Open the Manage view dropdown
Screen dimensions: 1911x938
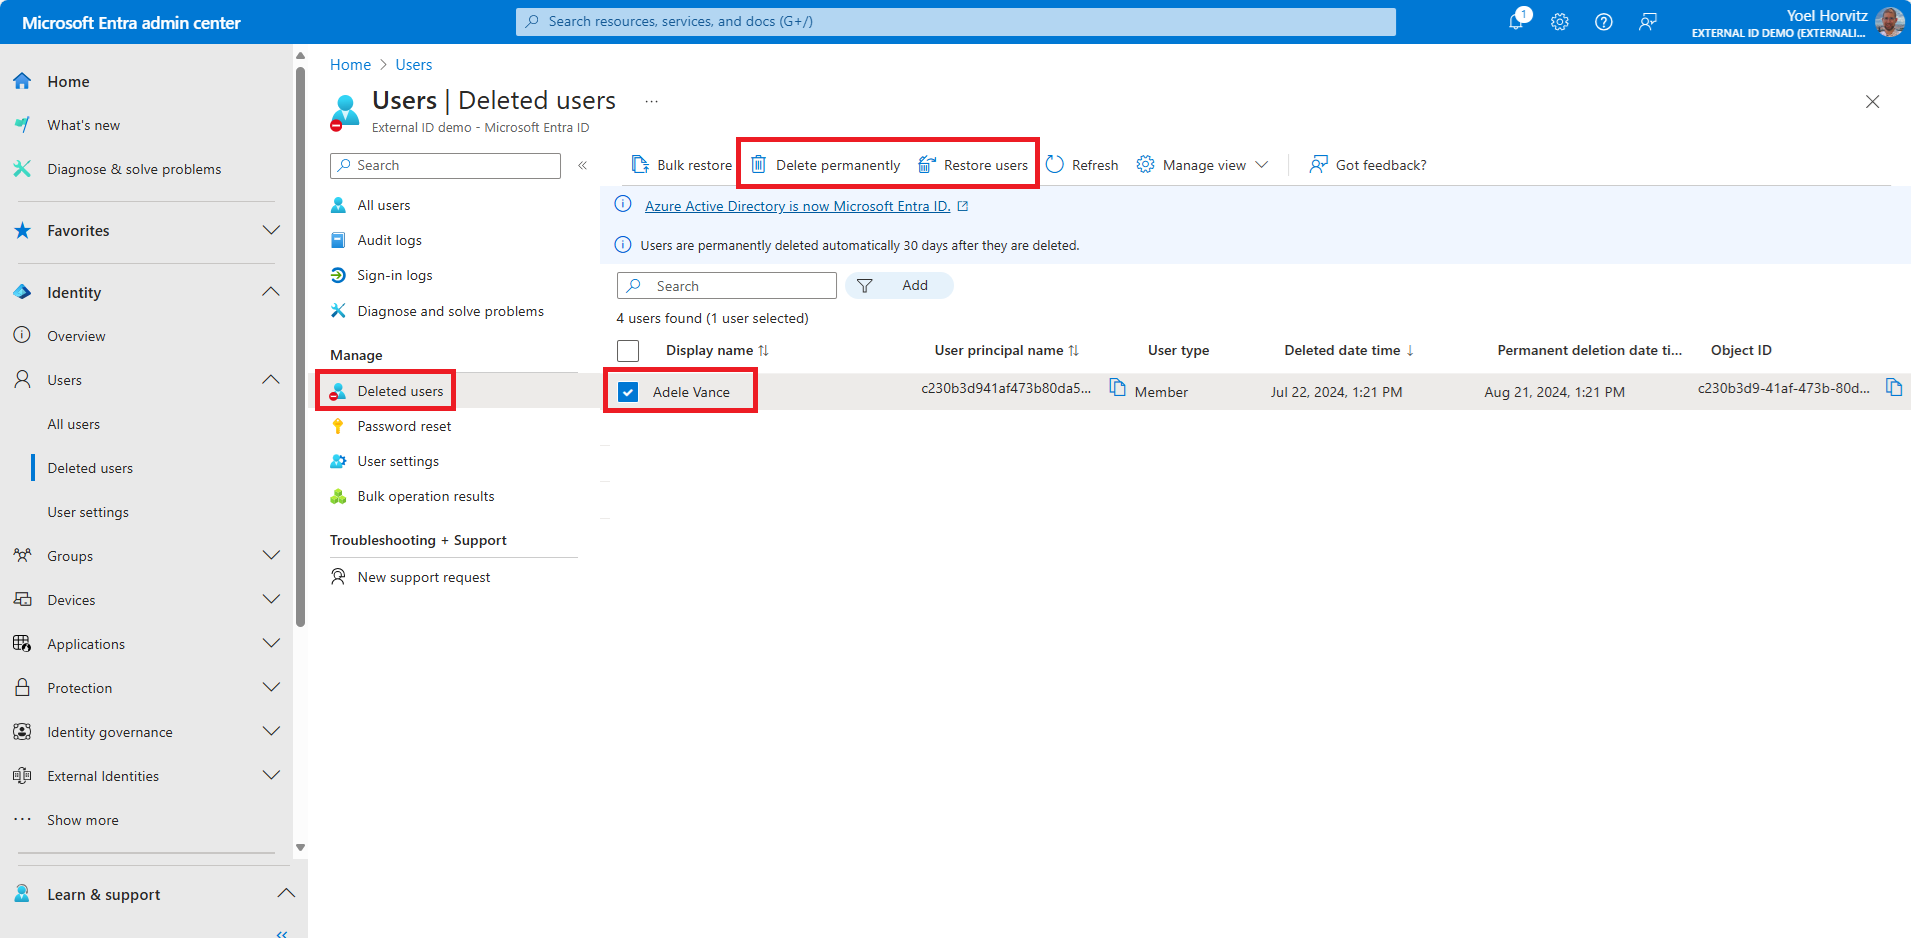(1203, 165)
